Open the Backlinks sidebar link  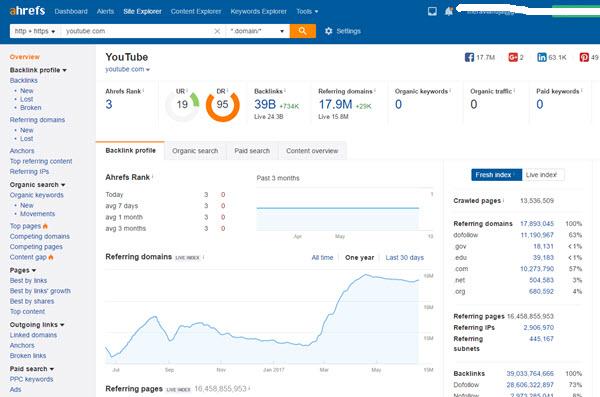pyautogui.click(x=24, y=80)
